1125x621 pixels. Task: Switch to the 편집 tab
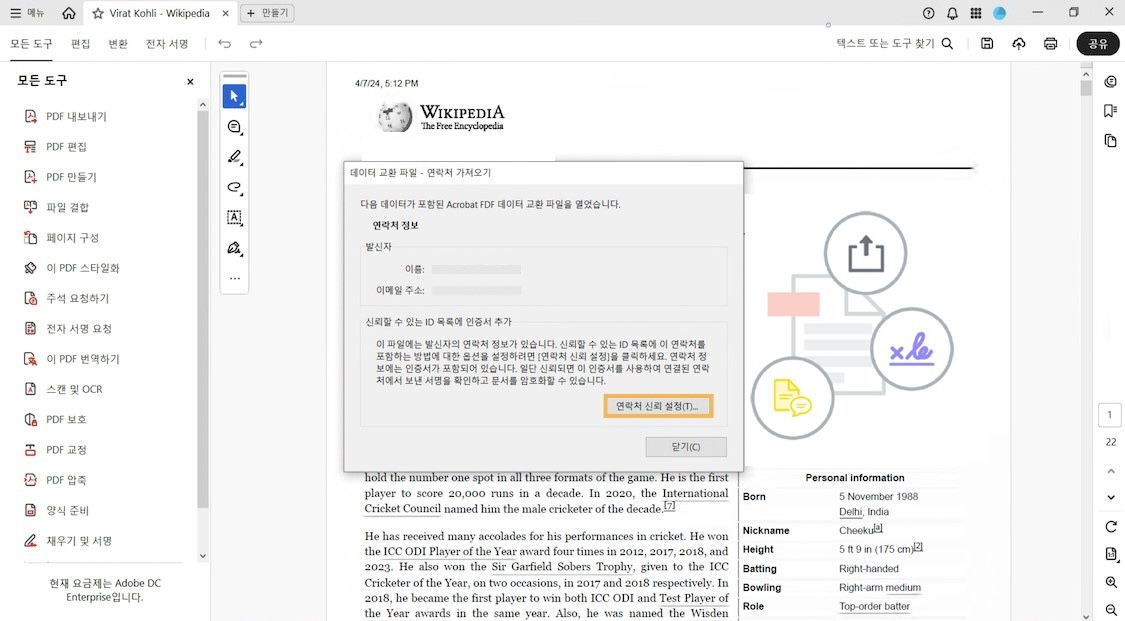click(79, 43)
